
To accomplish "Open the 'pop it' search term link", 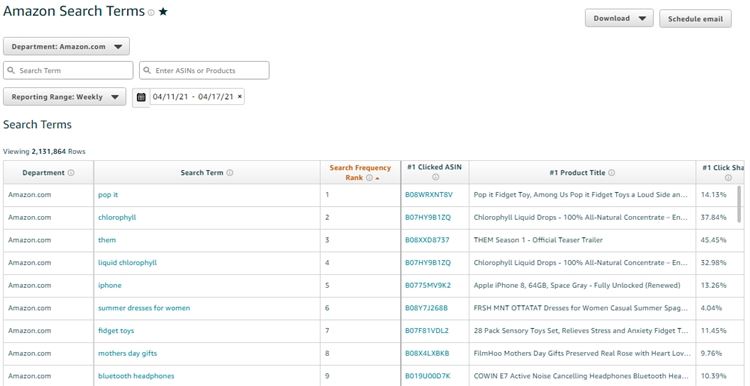I will click(108, 195).
